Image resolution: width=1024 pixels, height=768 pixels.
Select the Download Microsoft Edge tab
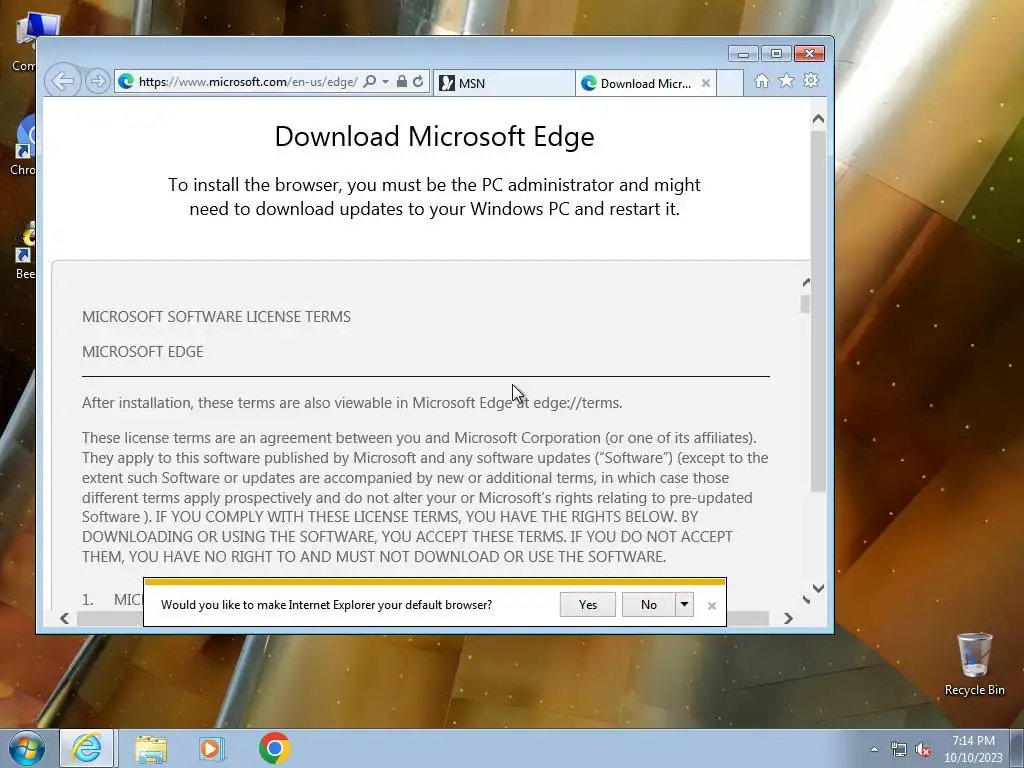pos(645,83)
